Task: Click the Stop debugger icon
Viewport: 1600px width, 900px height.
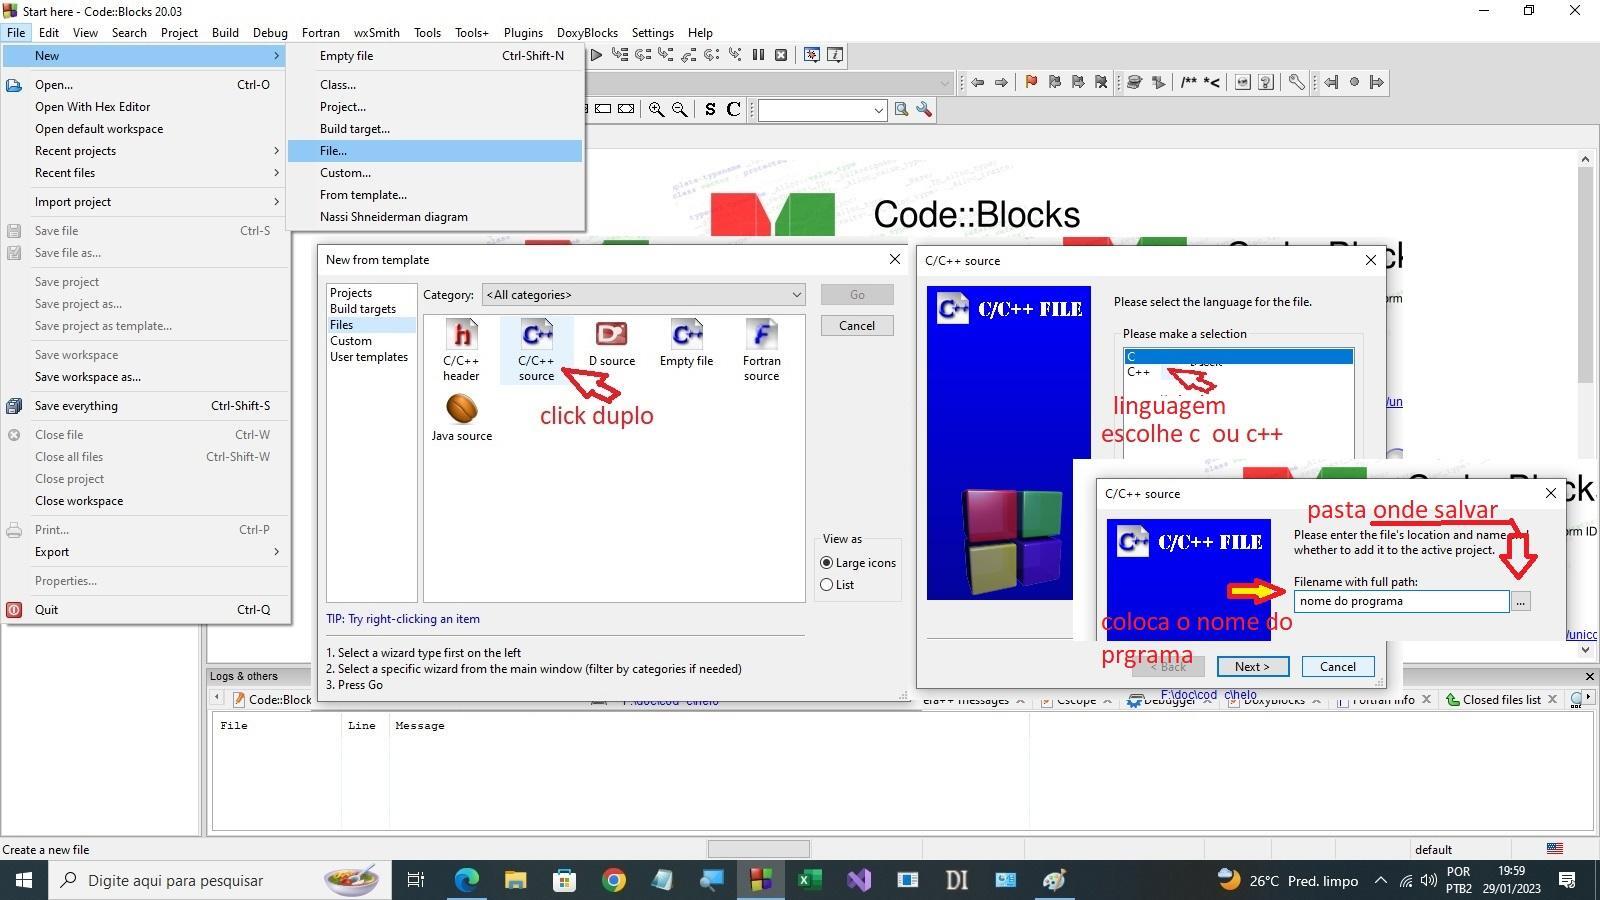Action: click(x=781, y=55)
